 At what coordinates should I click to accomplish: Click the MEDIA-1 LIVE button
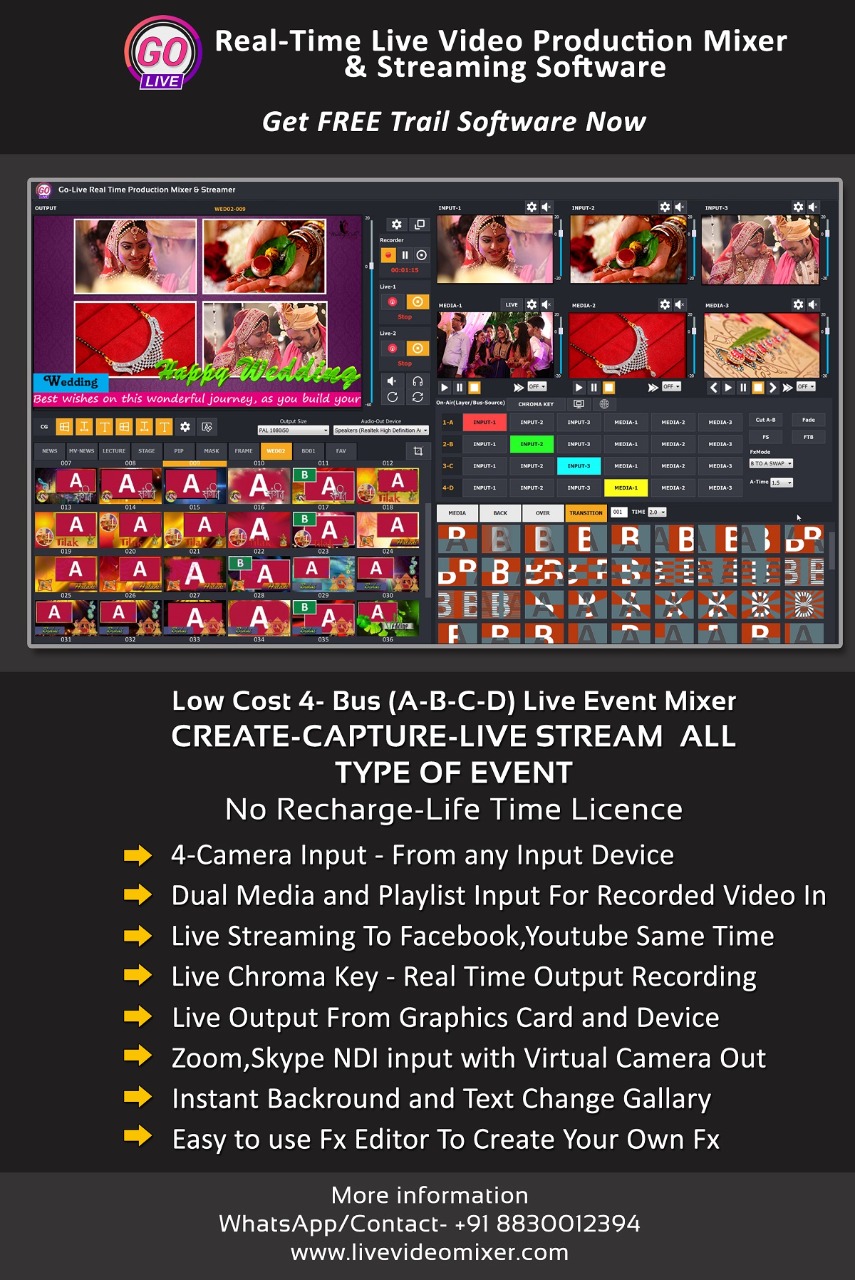[x=511, y=304]
